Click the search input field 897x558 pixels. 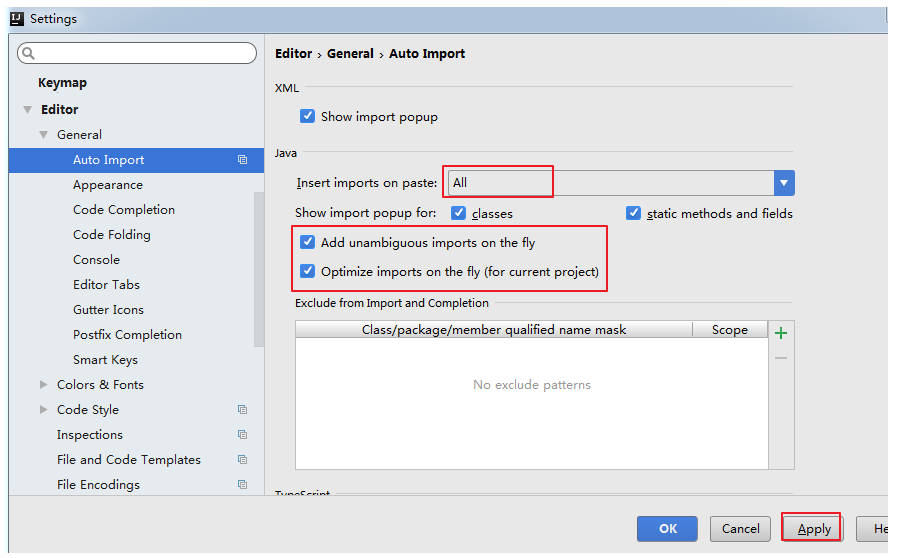(x=137, y=53)
